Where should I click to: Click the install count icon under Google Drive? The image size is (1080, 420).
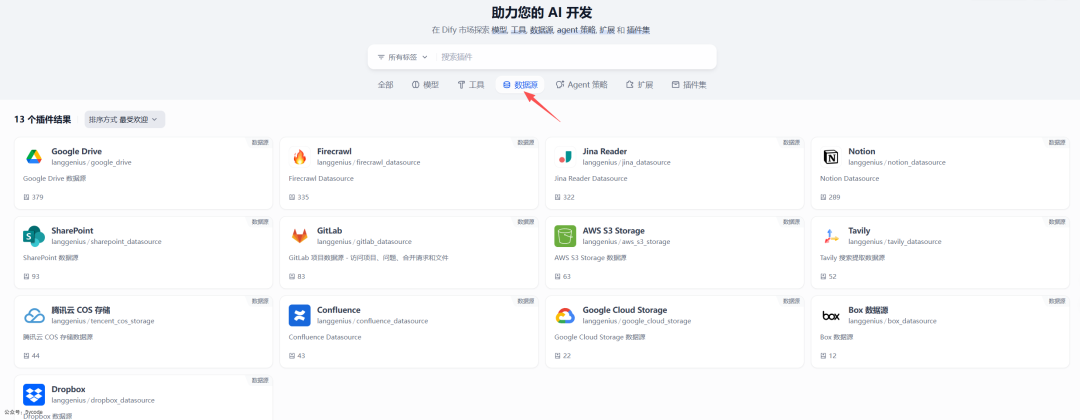26,197
